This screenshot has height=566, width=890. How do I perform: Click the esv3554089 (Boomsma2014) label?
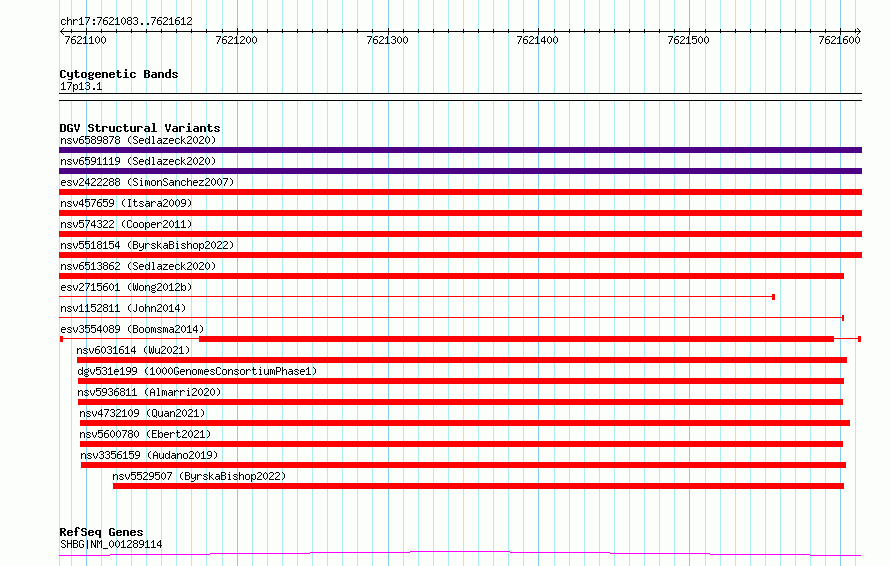[132, 329]
